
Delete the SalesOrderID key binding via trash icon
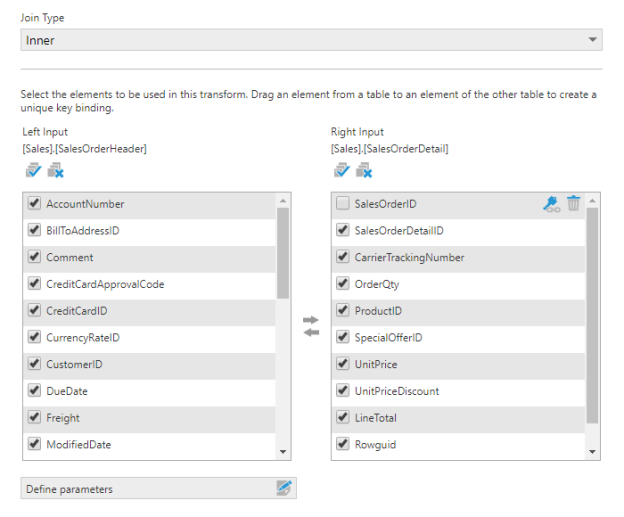coord(573,204)
